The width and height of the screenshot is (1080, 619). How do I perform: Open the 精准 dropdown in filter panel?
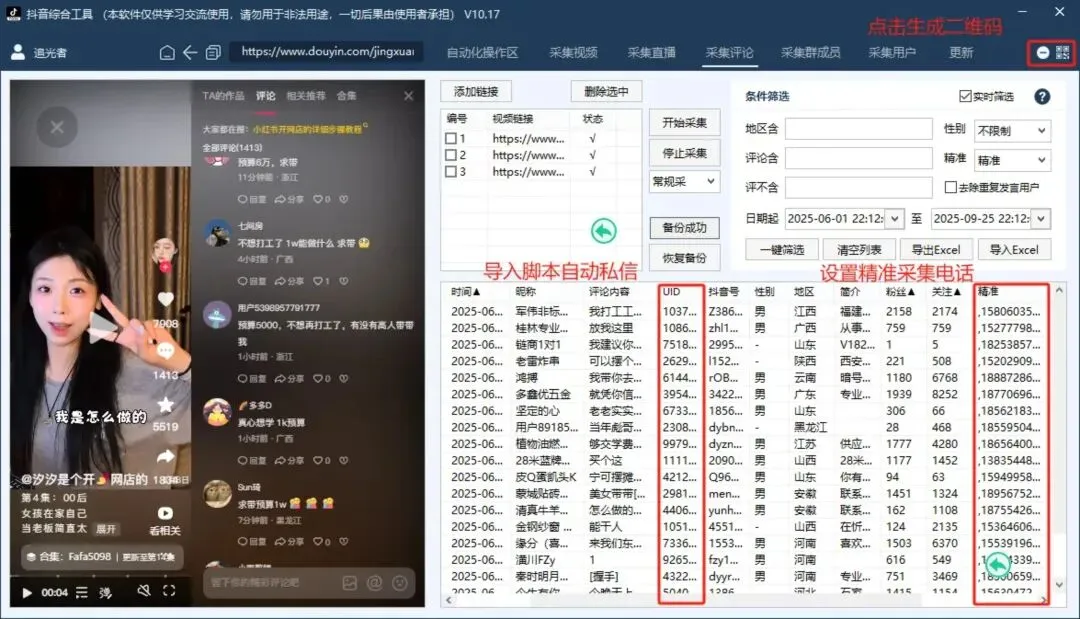[1012, 160]
